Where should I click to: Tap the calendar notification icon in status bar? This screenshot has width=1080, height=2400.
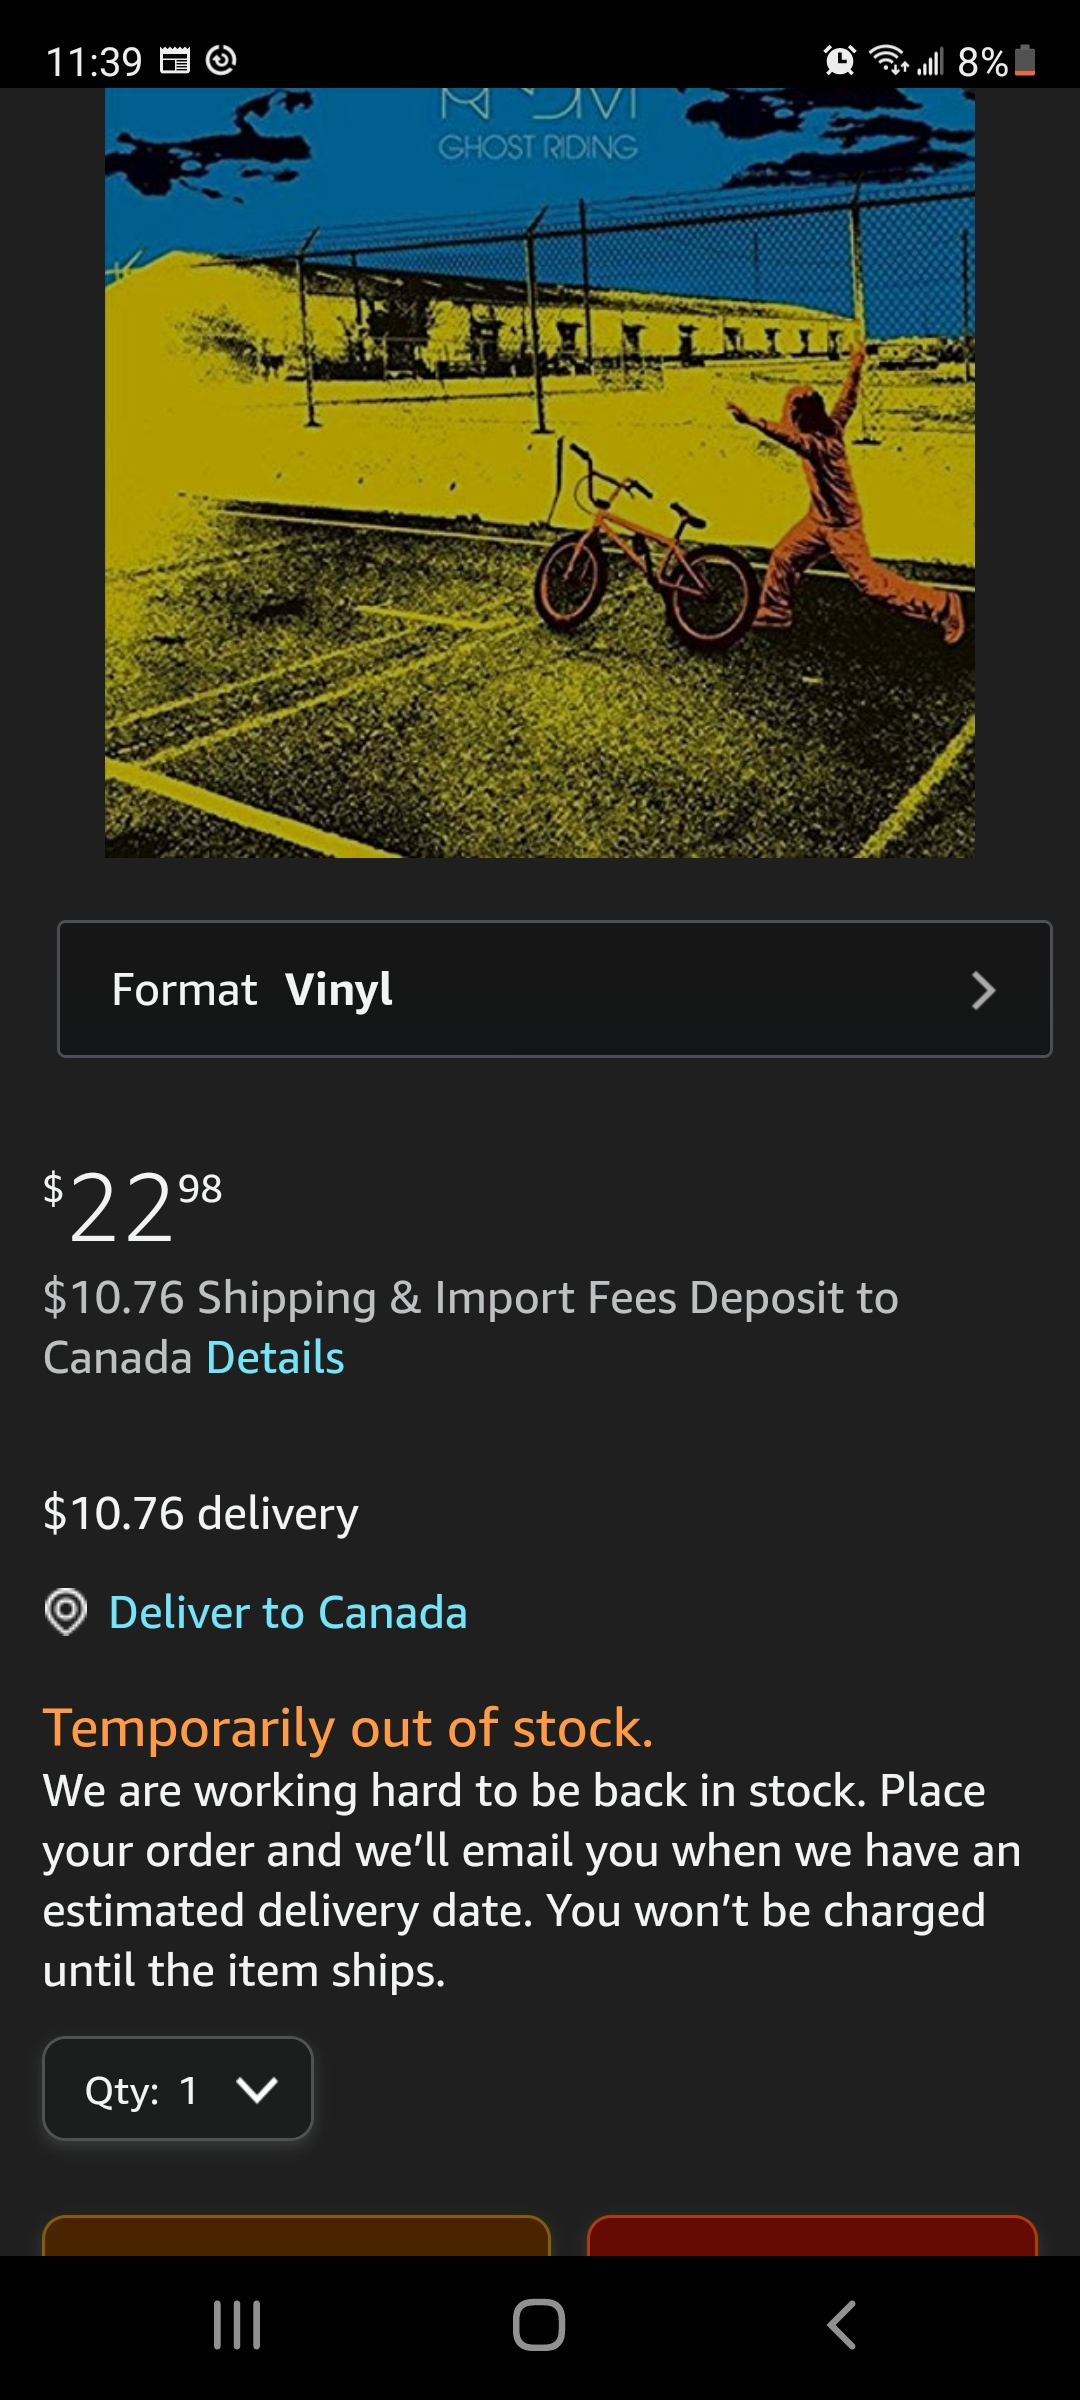point(175,61)
